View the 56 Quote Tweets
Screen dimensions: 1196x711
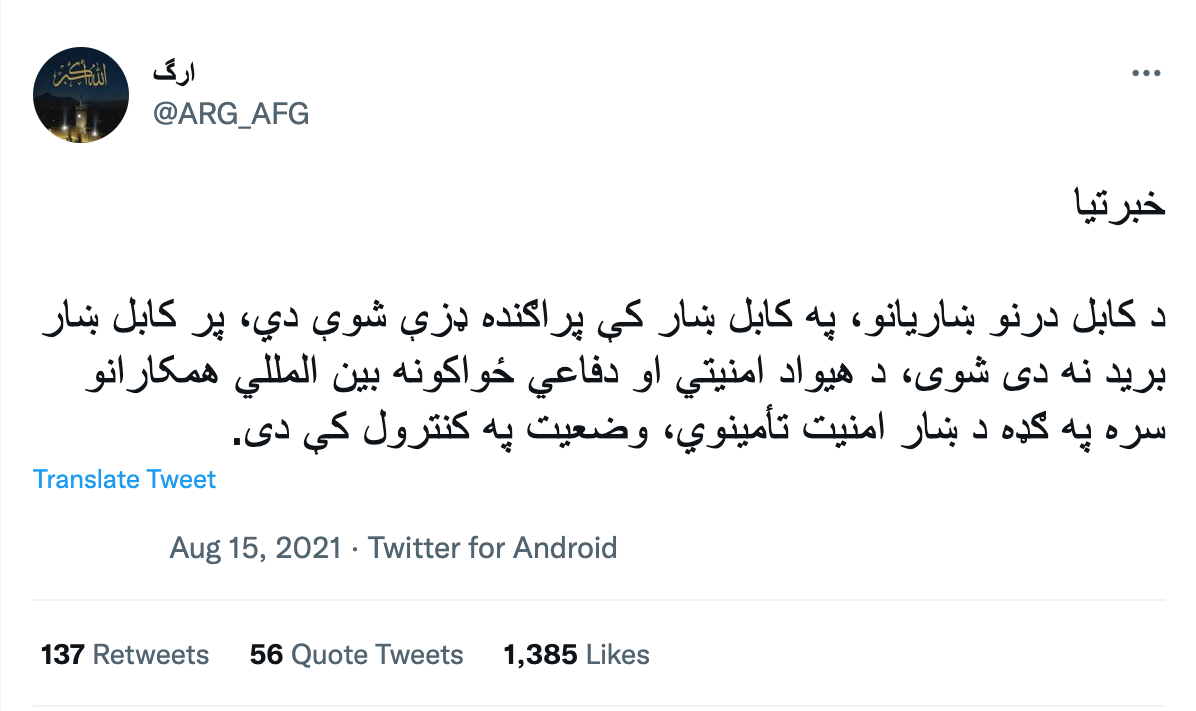(355, 654)
